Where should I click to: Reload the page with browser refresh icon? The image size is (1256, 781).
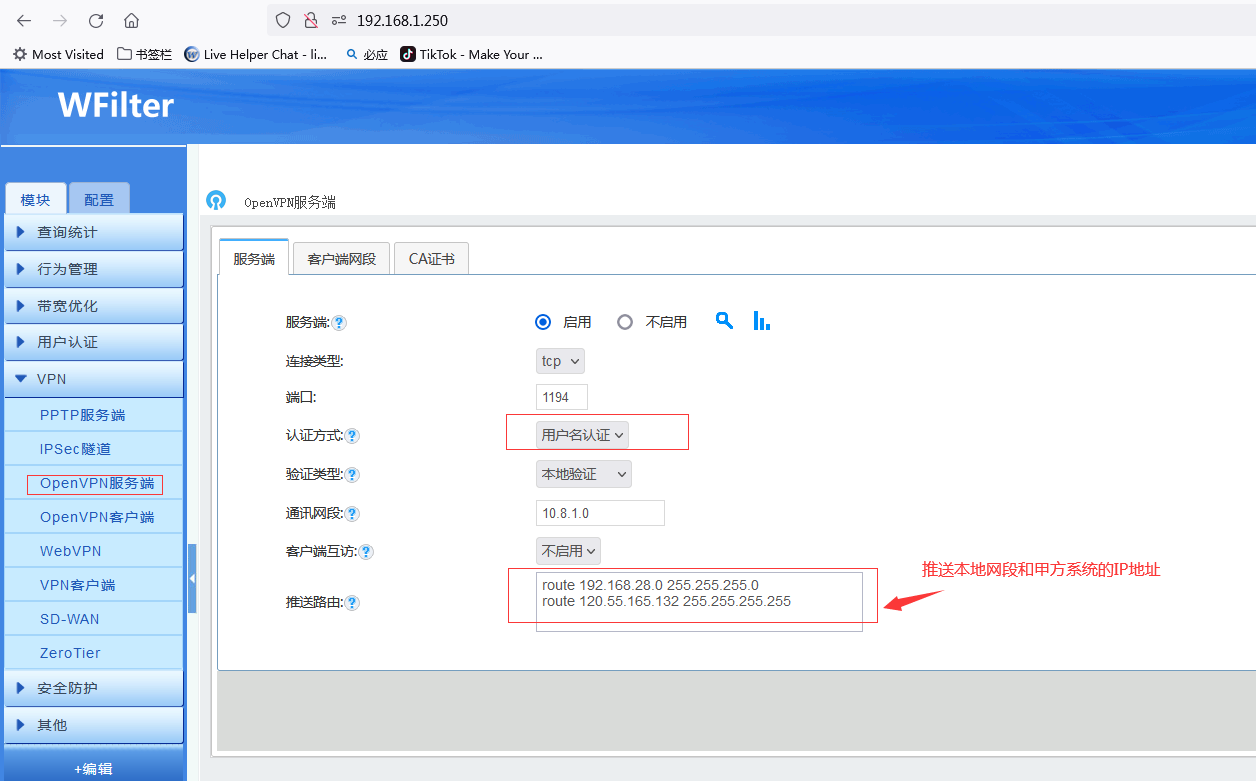click(96, 20)
